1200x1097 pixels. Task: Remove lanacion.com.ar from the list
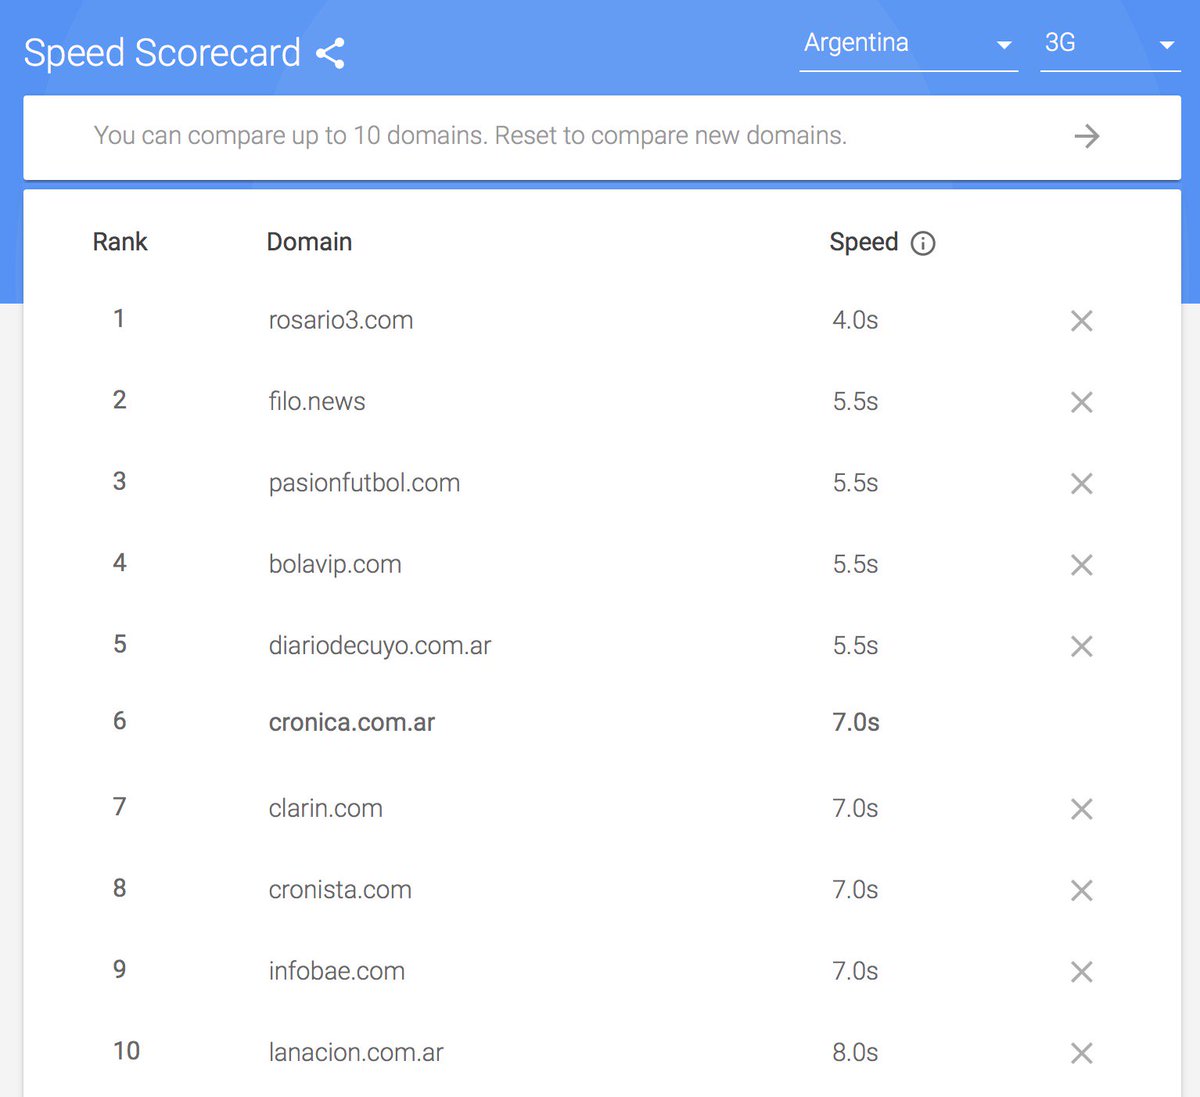[1081, 1053]
